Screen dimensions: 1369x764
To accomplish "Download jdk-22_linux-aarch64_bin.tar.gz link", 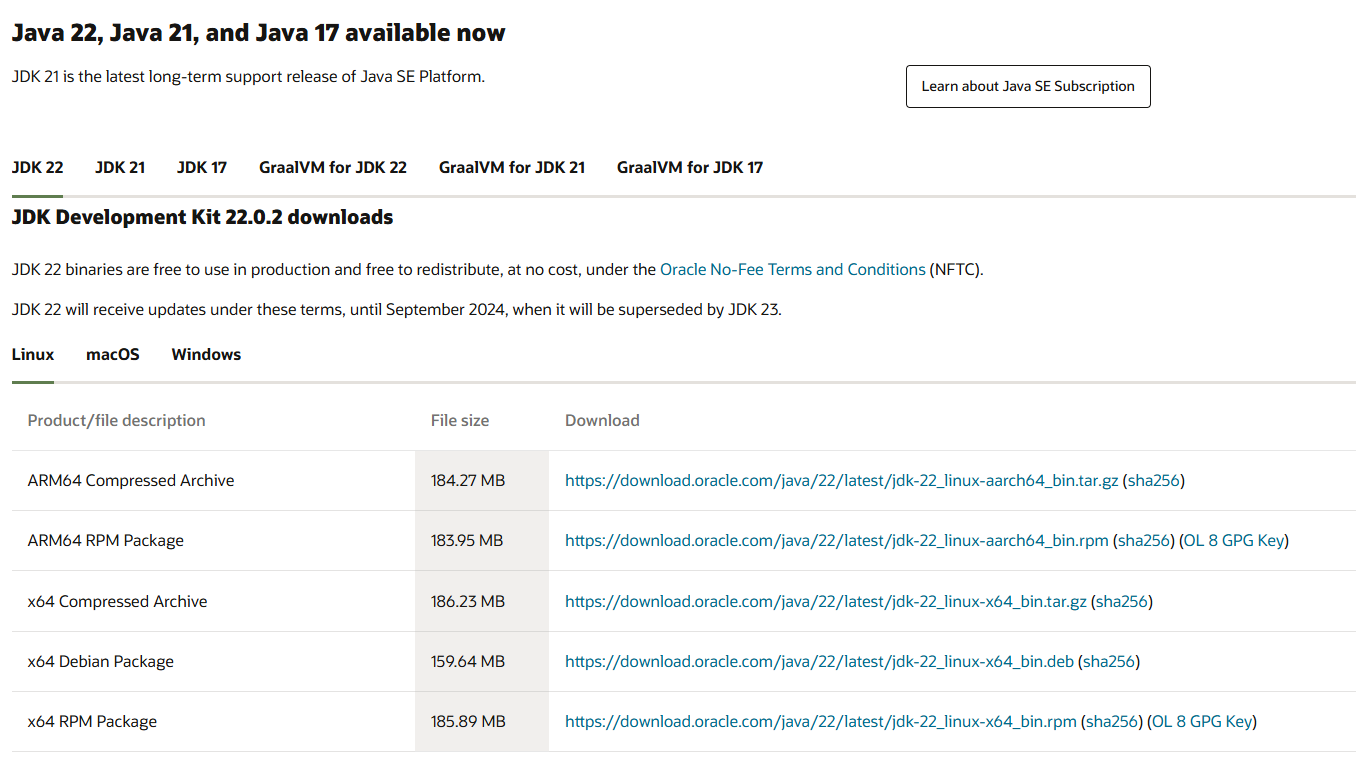I will click(x=842, y=481).
